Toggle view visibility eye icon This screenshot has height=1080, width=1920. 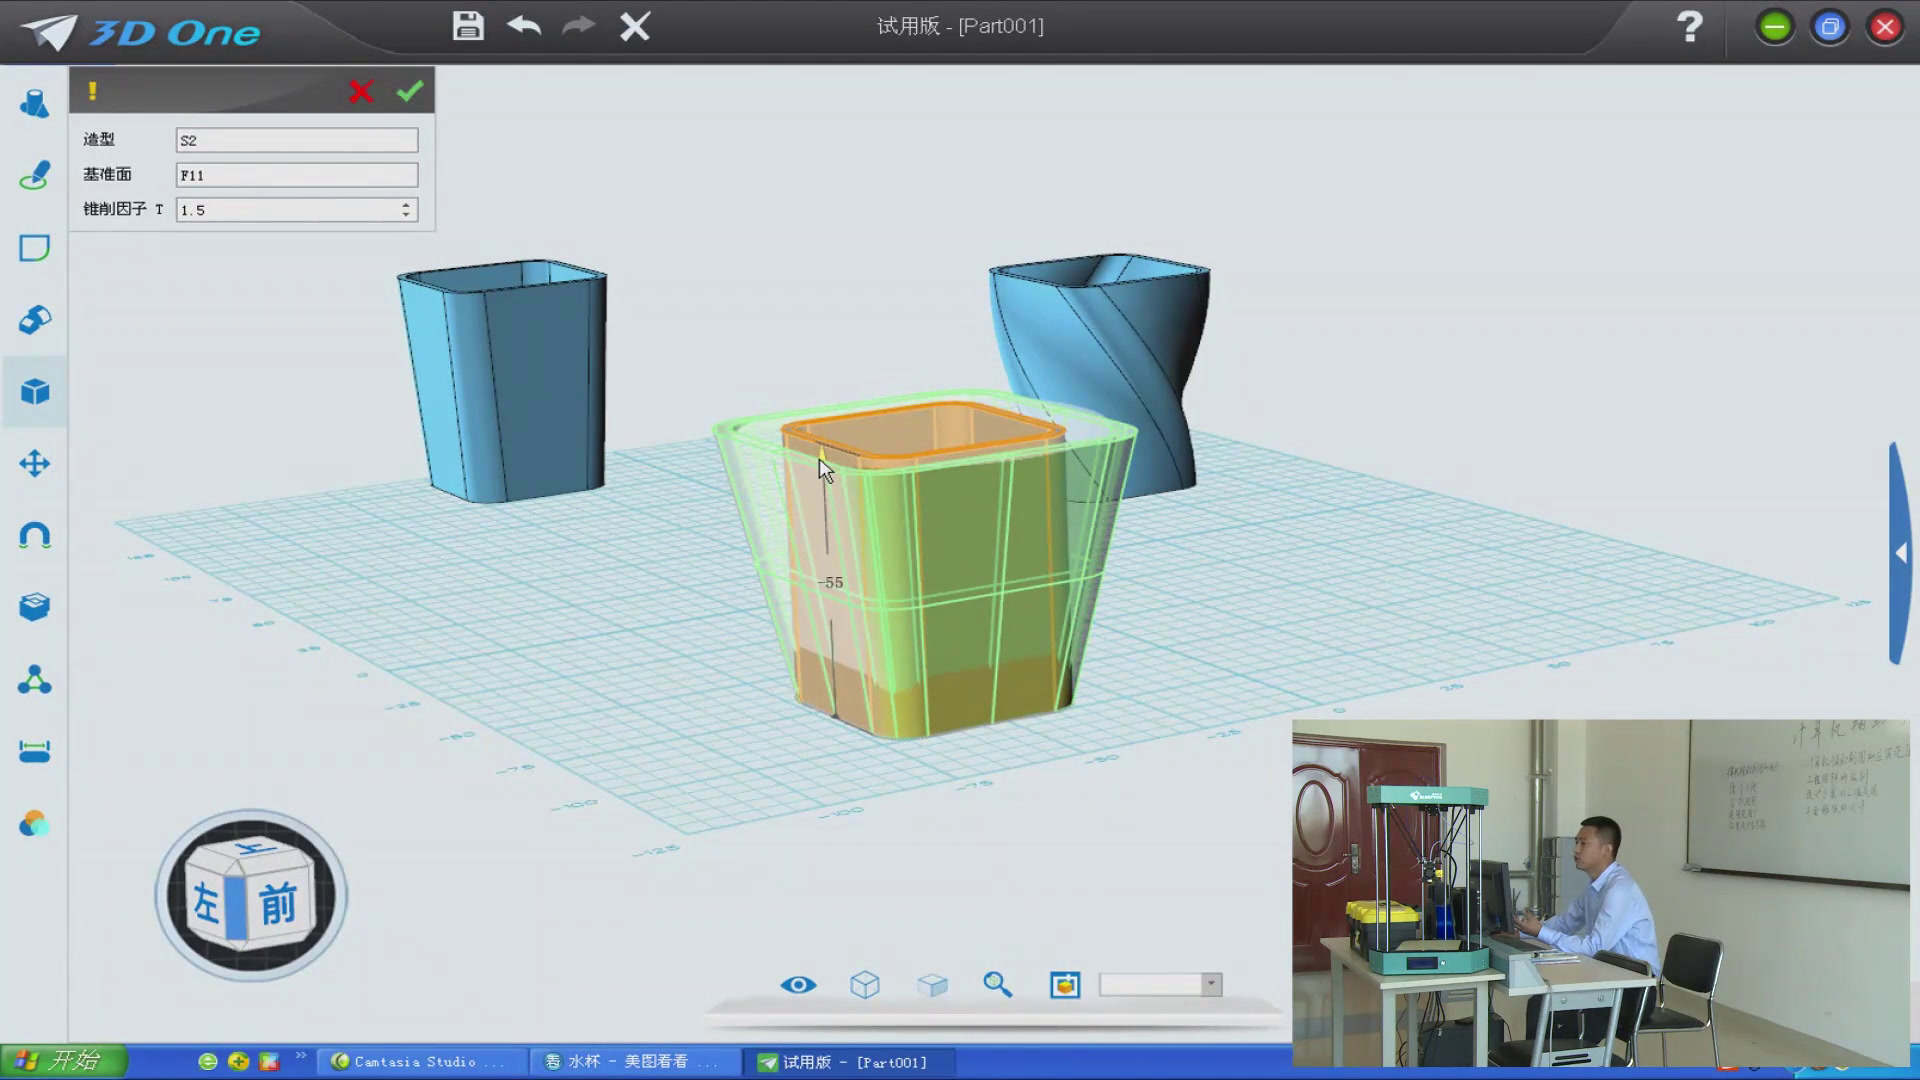coord(798,985)
